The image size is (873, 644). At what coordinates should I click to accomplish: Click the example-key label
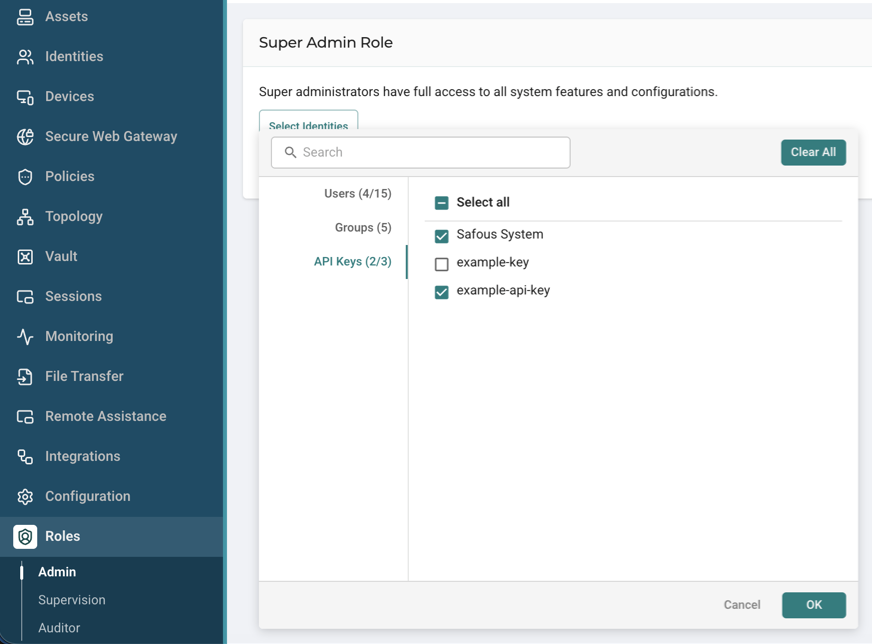493,263
